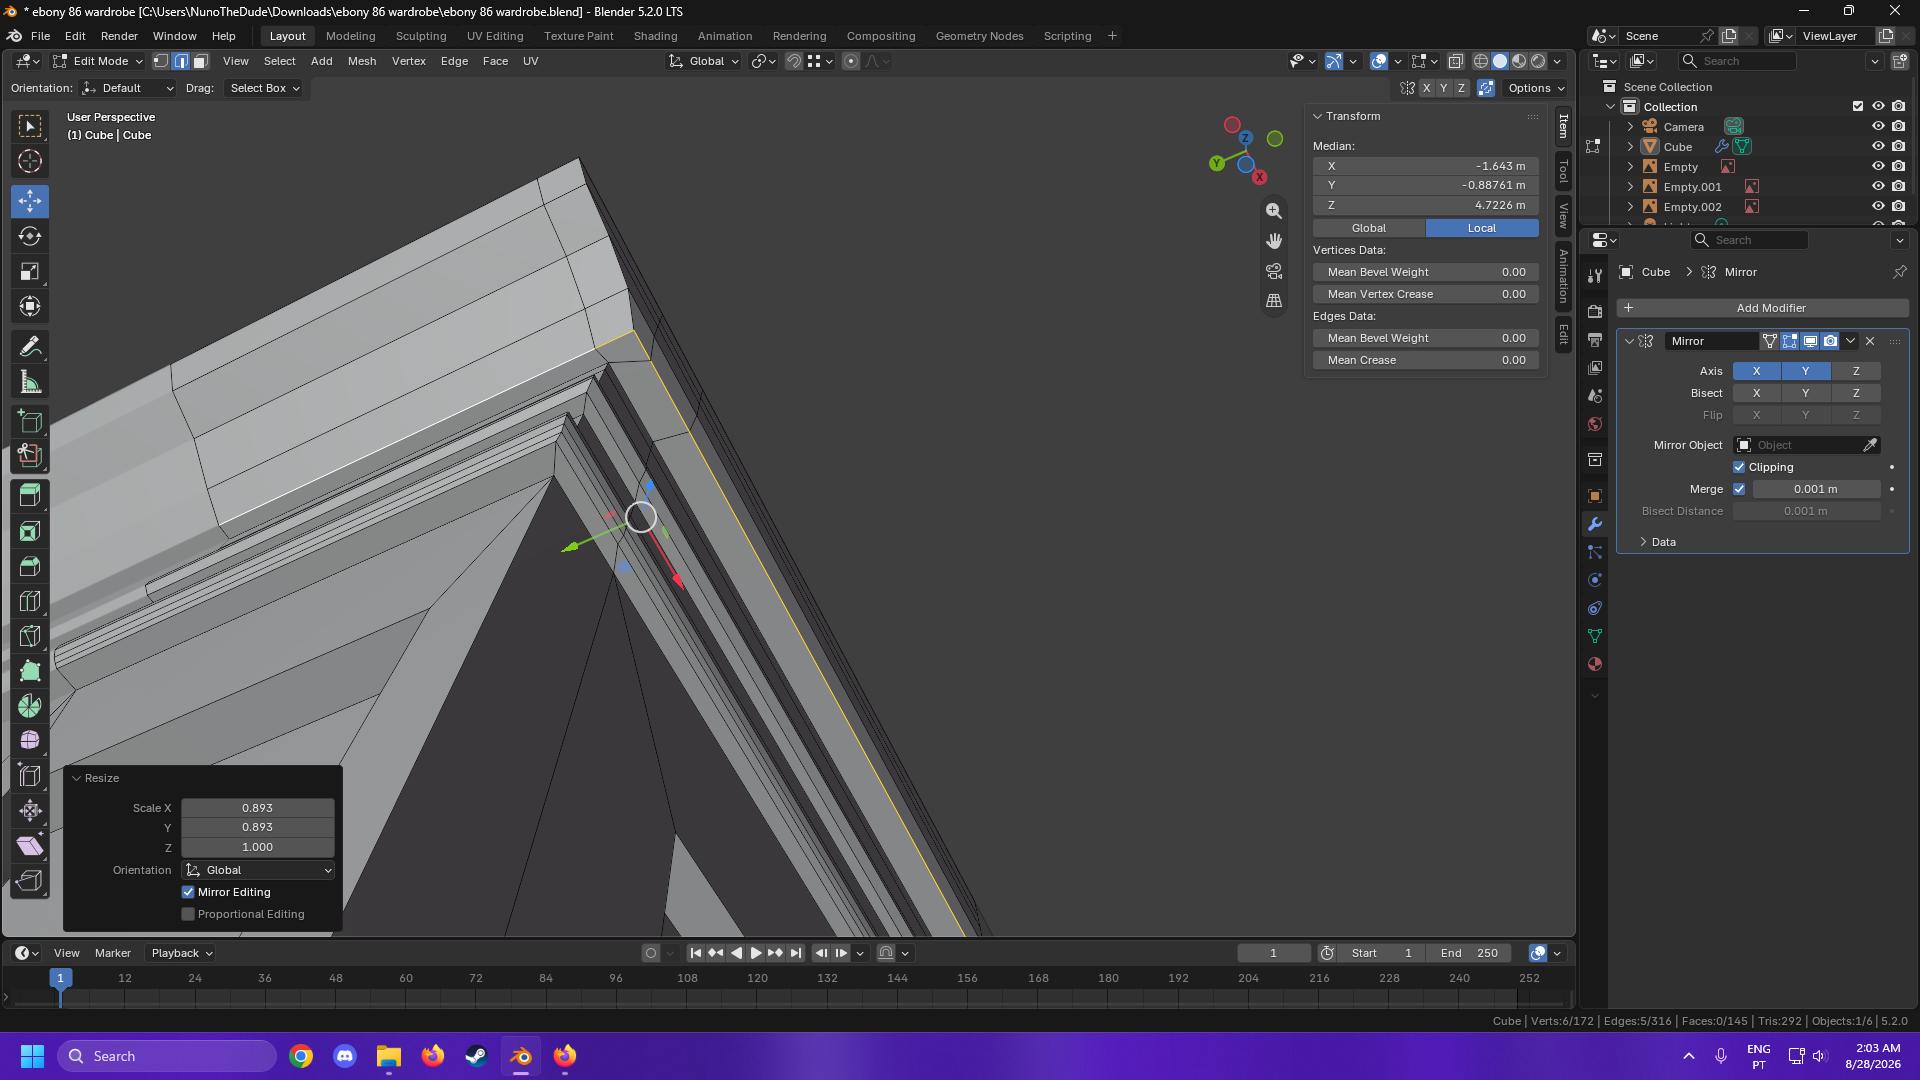Remove the Mirror modifier with X

pos(1870,341)
